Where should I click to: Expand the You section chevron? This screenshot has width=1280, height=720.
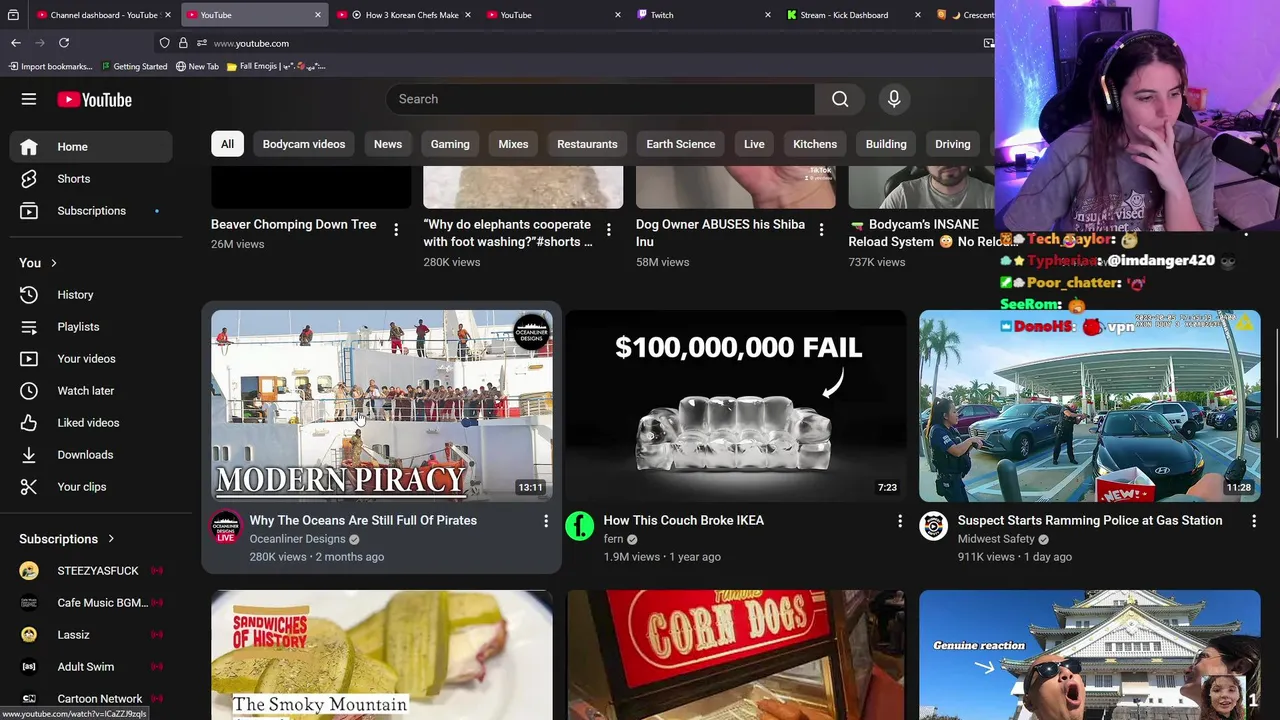point(54,263)
